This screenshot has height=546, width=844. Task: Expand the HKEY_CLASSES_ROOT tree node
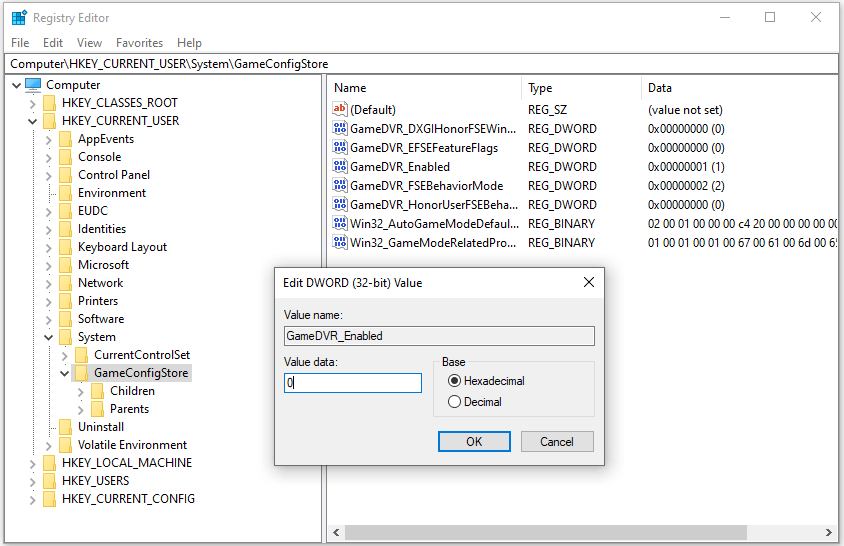coord(33,103)
